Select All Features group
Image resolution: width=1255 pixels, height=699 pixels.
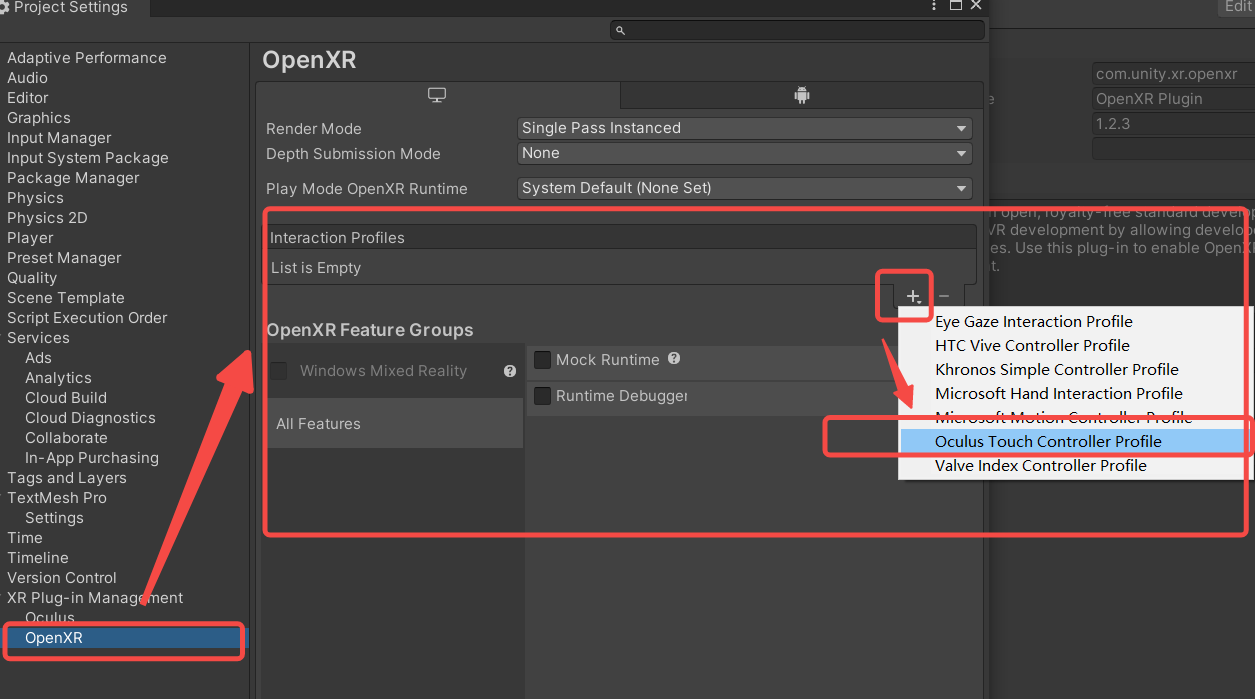pos(394,424)
